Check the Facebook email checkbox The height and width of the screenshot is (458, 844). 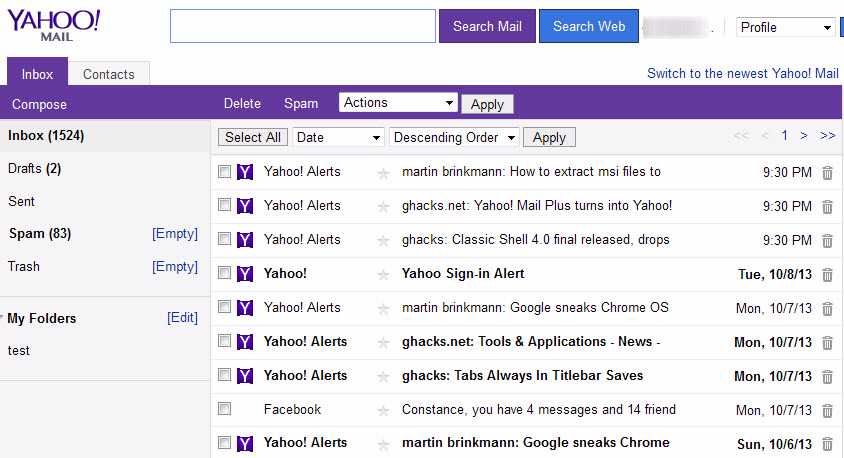click(224, 408)
